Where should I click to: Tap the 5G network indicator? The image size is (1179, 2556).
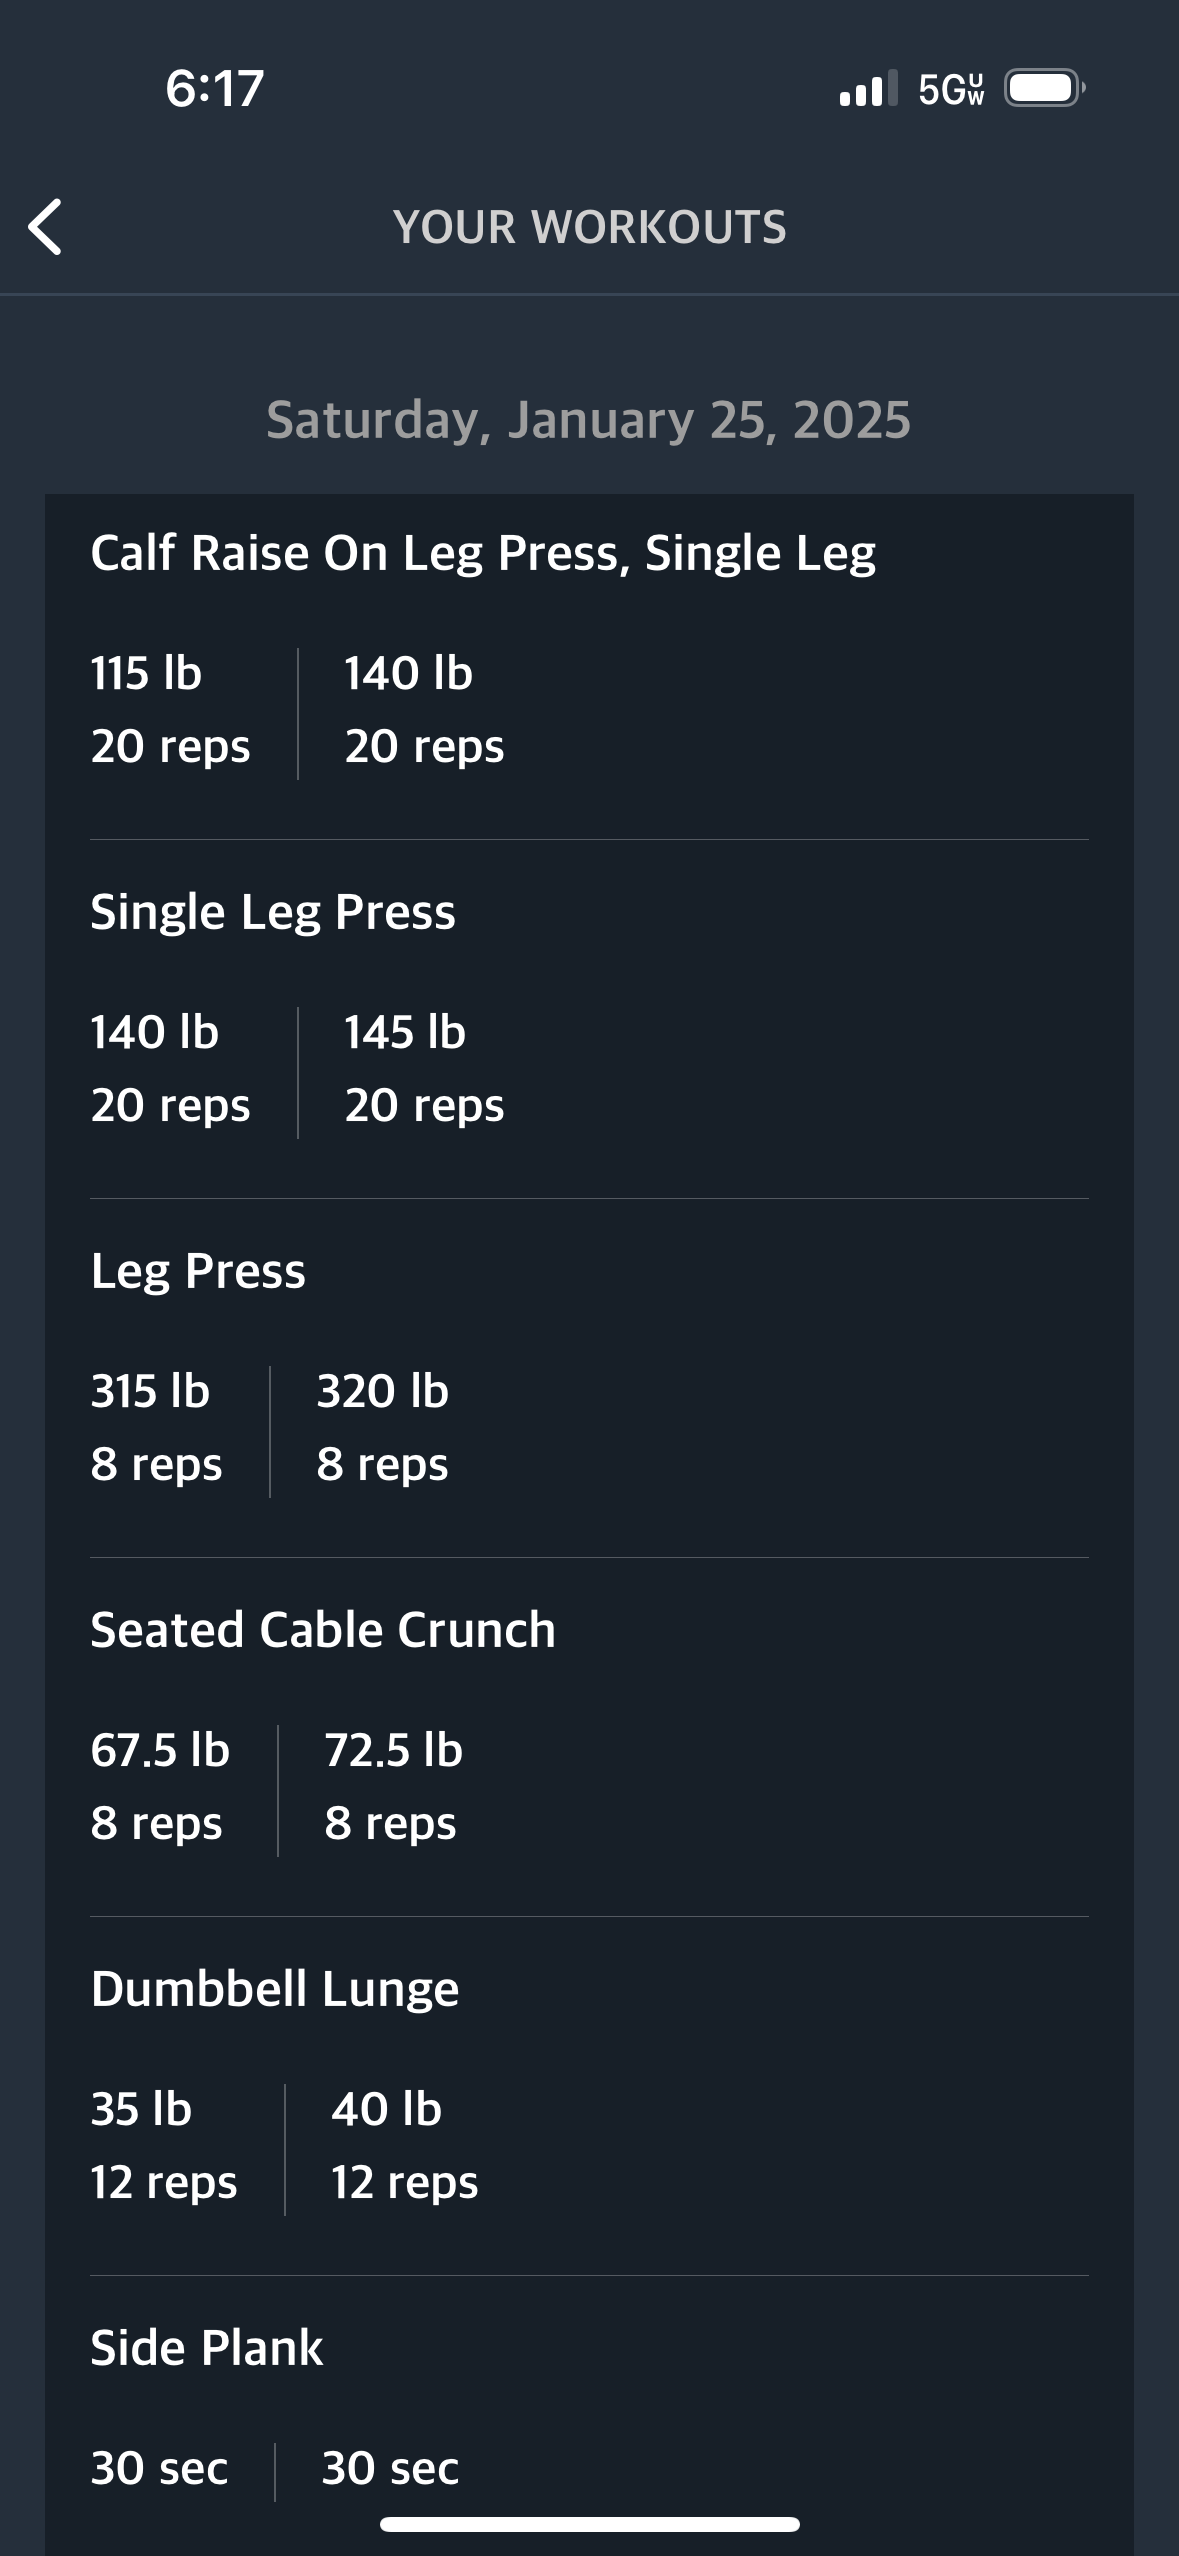951,89
